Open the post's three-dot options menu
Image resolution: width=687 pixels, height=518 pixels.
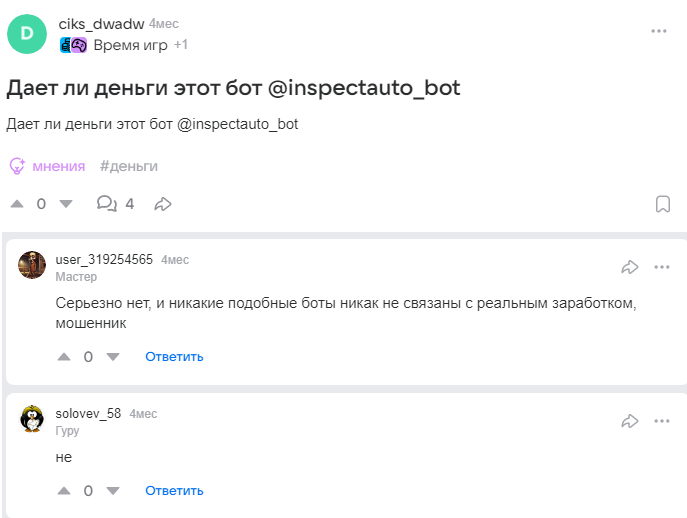(659, 31)
